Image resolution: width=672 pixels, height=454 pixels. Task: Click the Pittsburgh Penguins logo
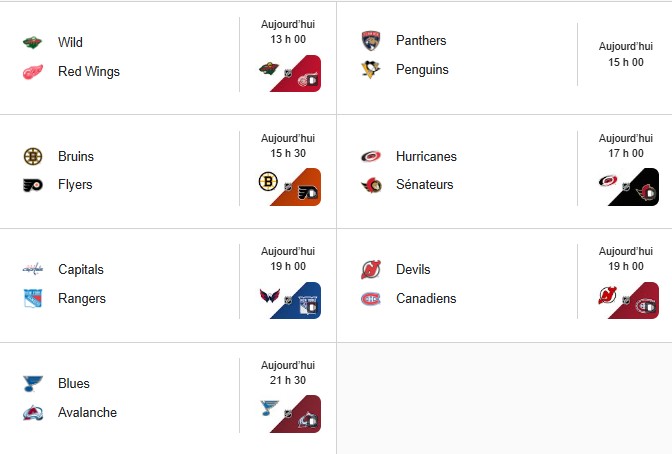(371, 70)
